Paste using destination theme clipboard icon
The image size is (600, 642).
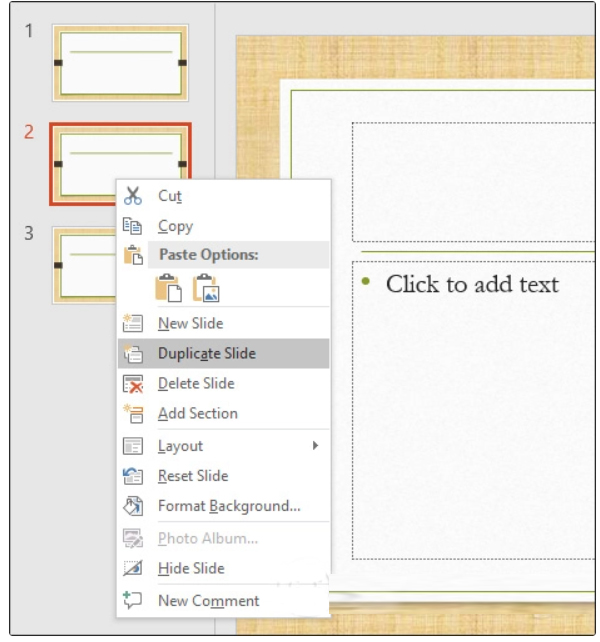coord(169,288)
